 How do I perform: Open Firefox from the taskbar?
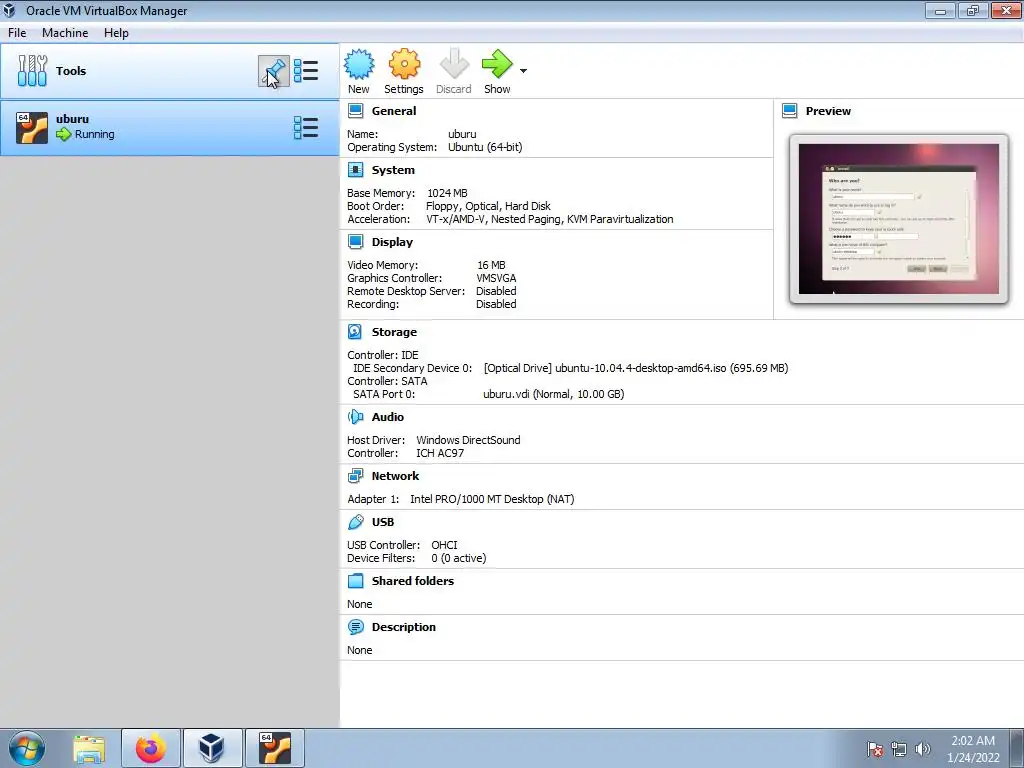151,748
